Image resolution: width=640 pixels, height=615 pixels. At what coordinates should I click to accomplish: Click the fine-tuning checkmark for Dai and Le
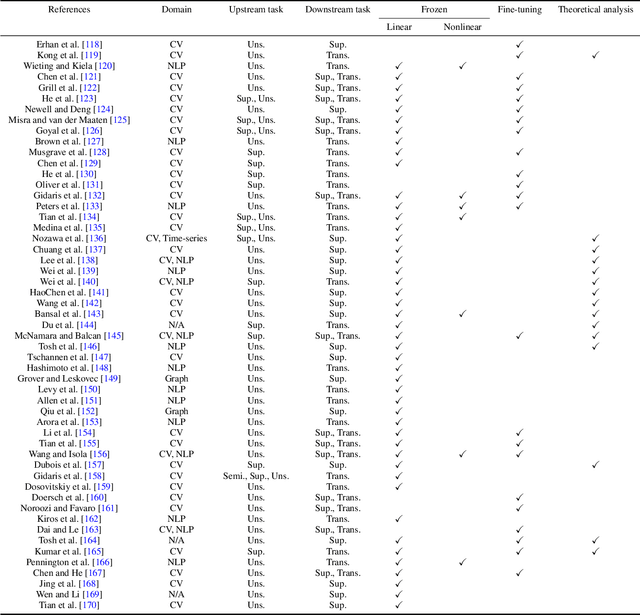point(519,530)
